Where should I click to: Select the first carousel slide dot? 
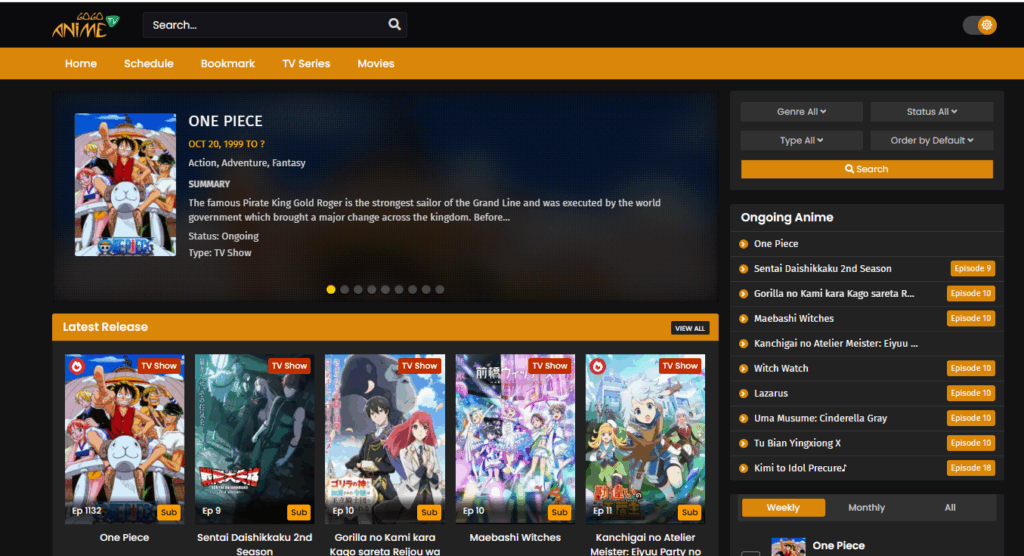pyautogui.click(x=331, y=289)
